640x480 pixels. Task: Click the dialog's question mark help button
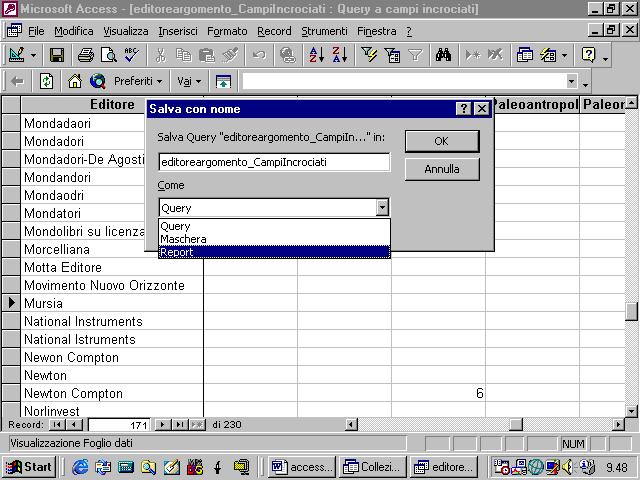coord(463,109)
